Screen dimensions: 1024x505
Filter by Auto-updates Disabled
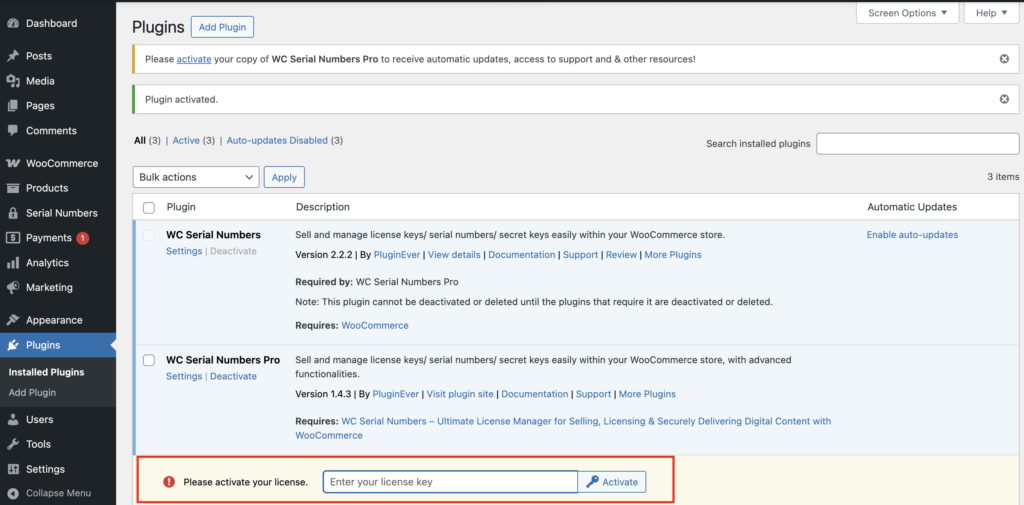pos(277,140)
